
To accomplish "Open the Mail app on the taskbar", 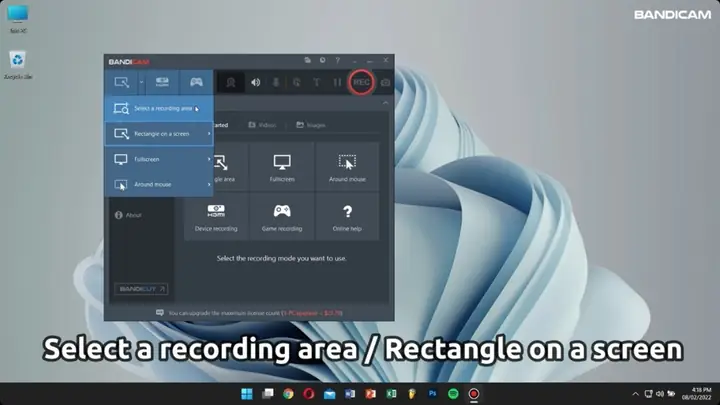I will click(x=329, y=394).
